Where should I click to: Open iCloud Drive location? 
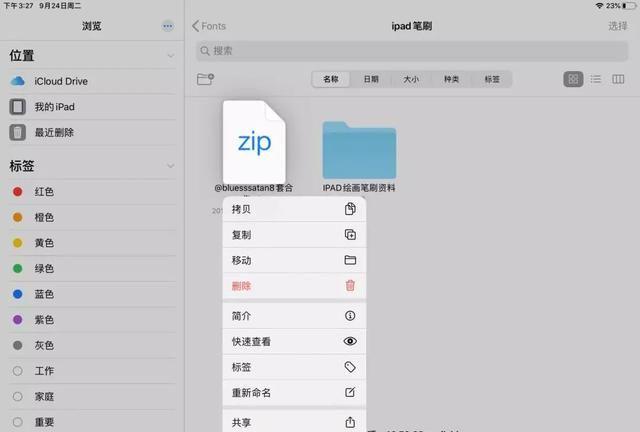point(92,81)
